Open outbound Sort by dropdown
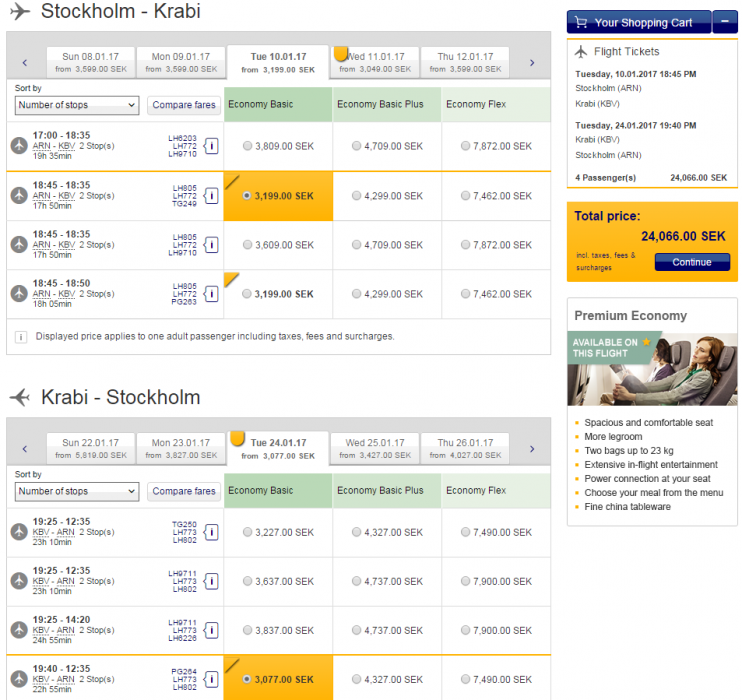Screen dimensions: 742x700 77,105
